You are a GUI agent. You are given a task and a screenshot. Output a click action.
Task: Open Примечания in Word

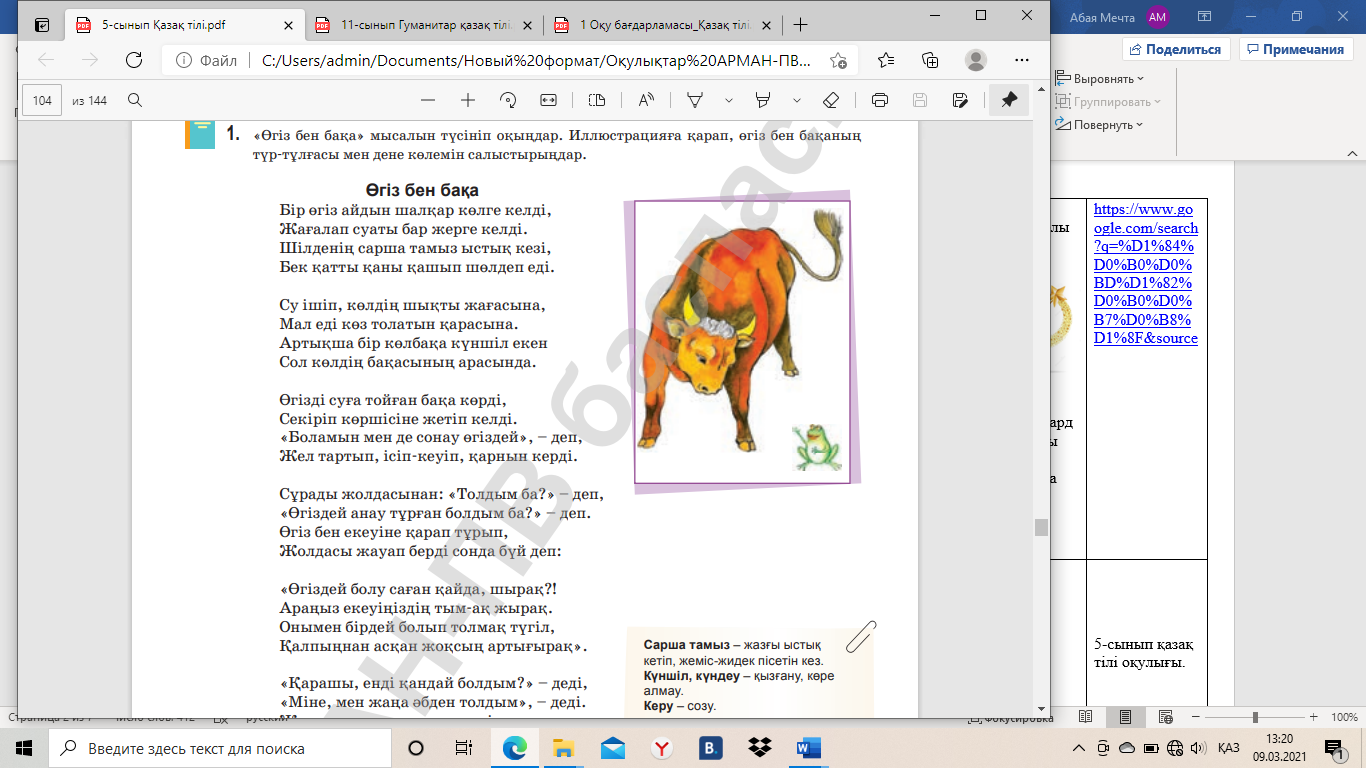[x=1295, y=49]
